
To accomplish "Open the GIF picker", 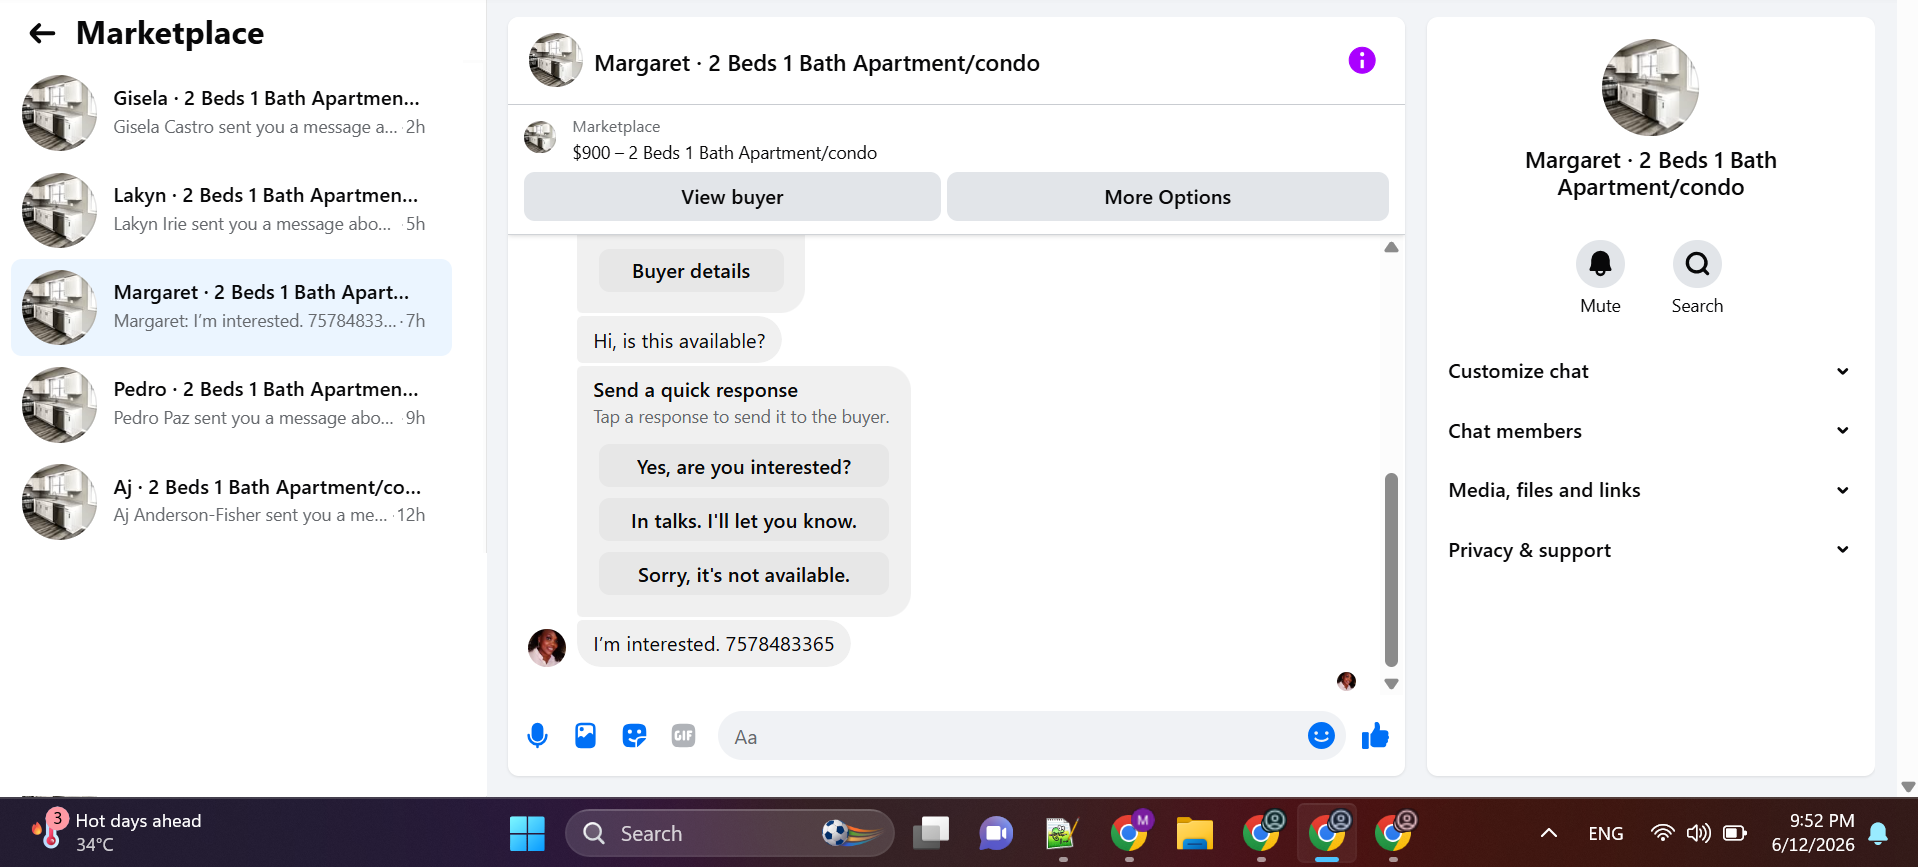I will [x=683, y=736].
